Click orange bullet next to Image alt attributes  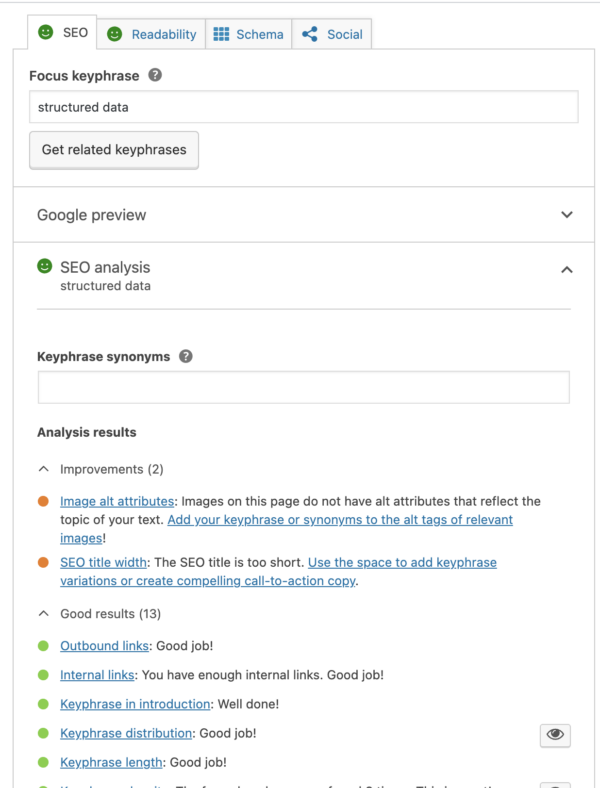tap(43, 502)
